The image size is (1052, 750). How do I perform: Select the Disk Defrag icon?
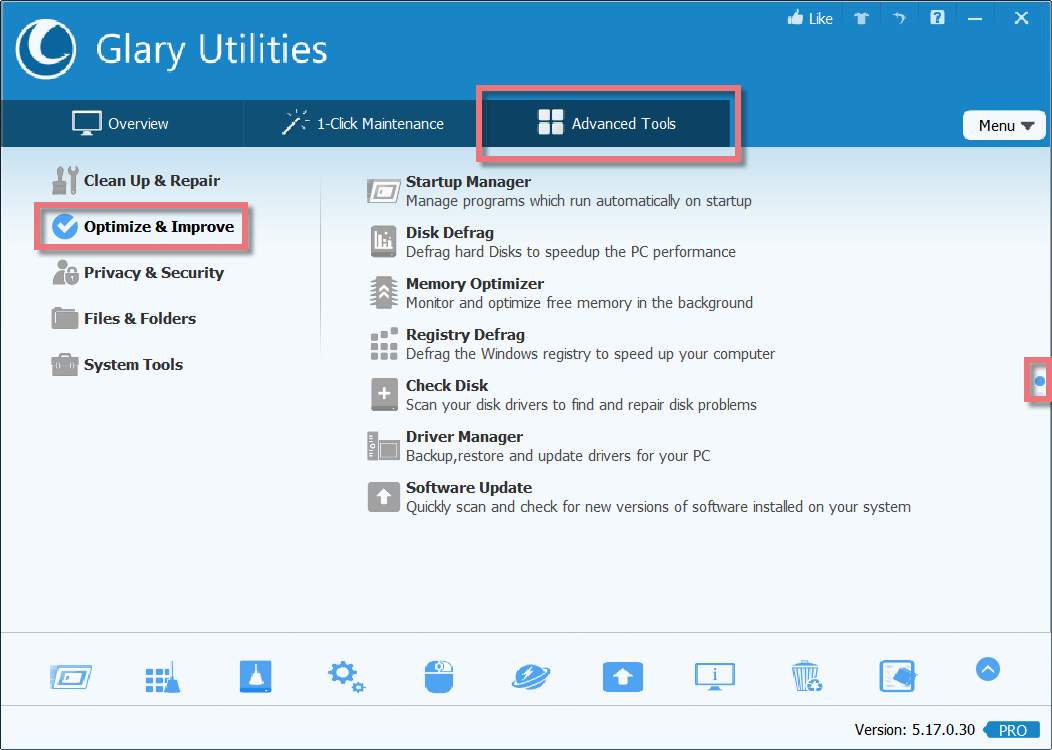[383, 241]
